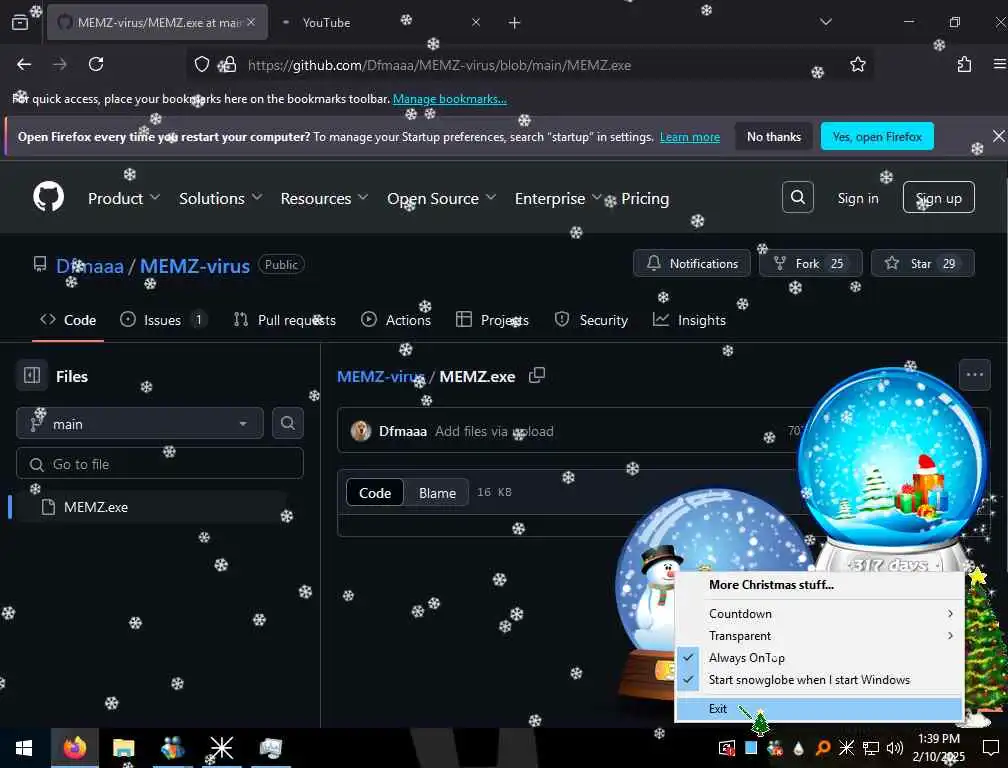
Task: Go back with the browser back arrow
Action: tap(24, 64)
